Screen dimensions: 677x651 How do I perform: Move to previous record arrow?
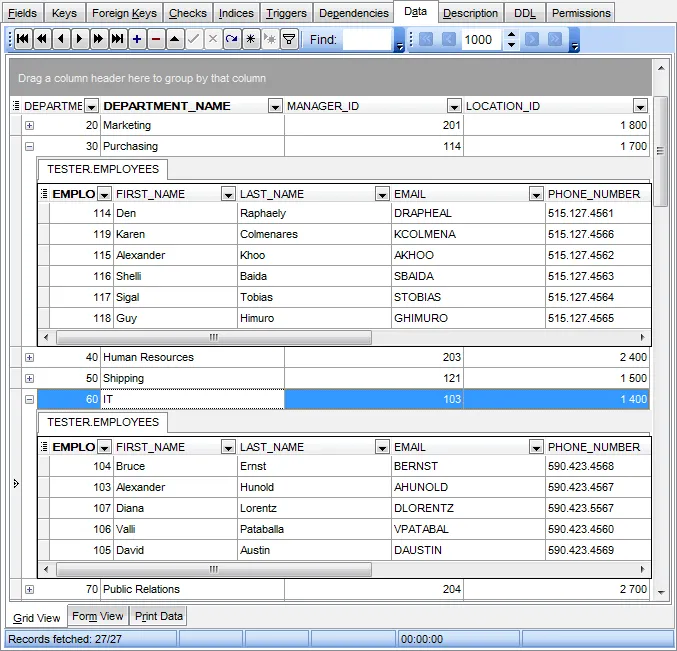pyautogui.click(x=61, y=39)
